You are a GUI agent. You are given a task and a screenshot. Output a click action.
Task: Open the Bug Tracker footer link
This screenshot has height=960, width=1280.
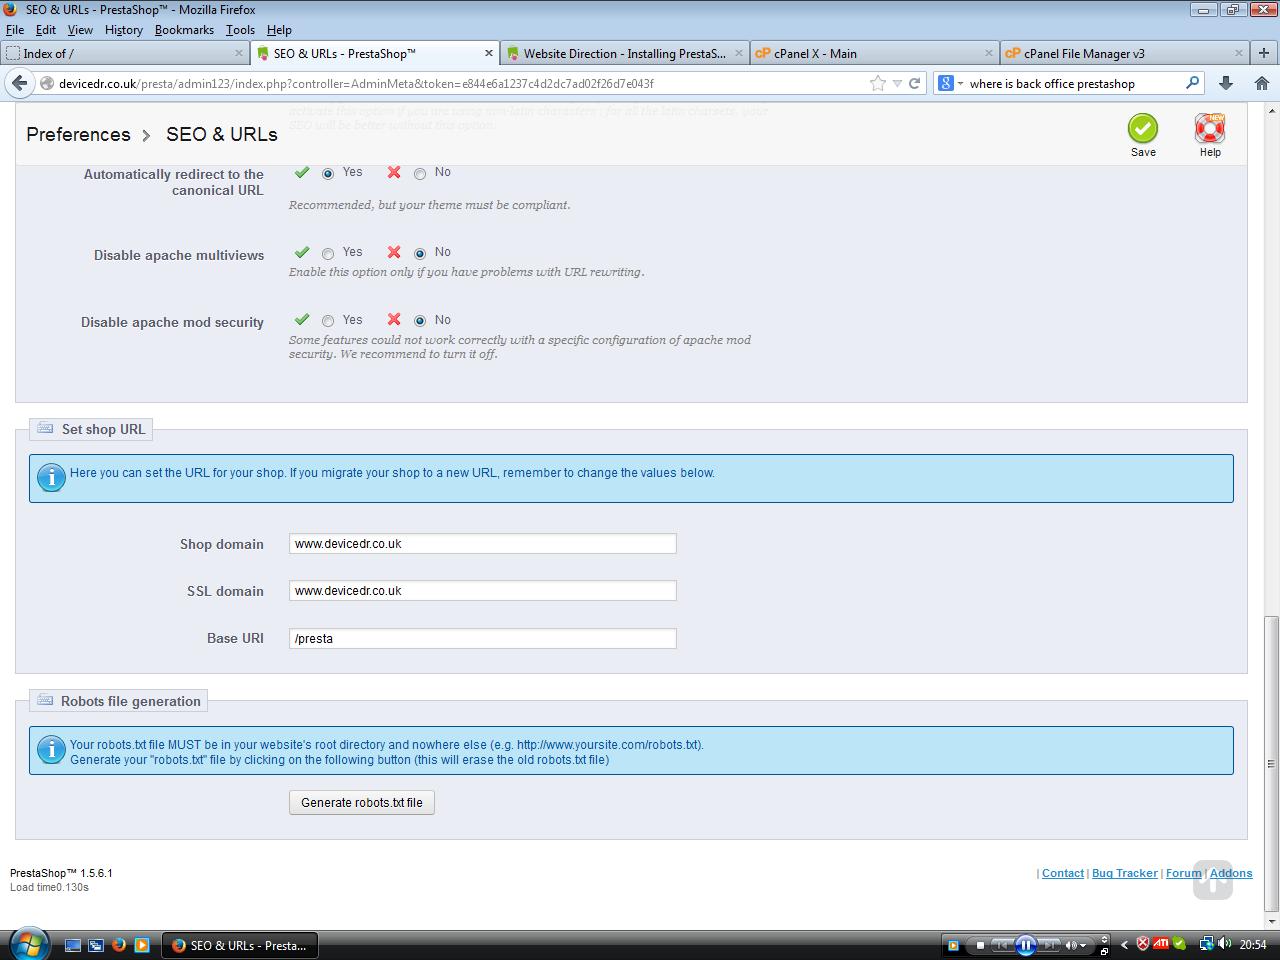[x=1125, y=873]
